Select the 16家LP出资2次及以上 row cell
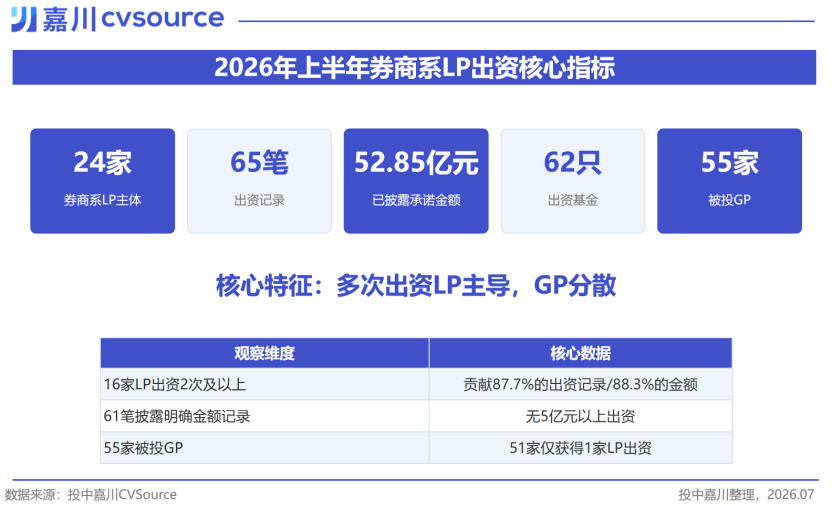832x506 pixels. pos(265,384)
